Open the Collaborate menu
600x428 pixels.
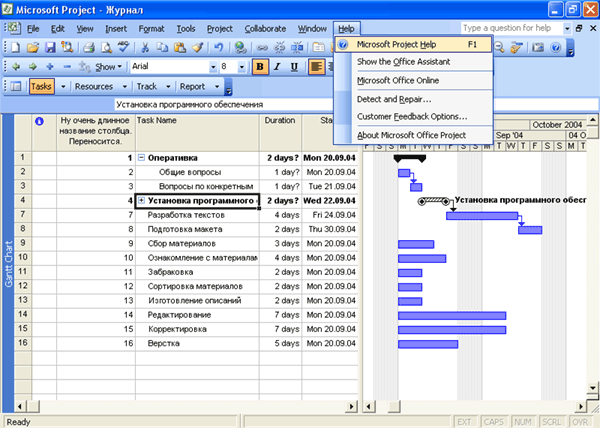(x=265, y=29)
